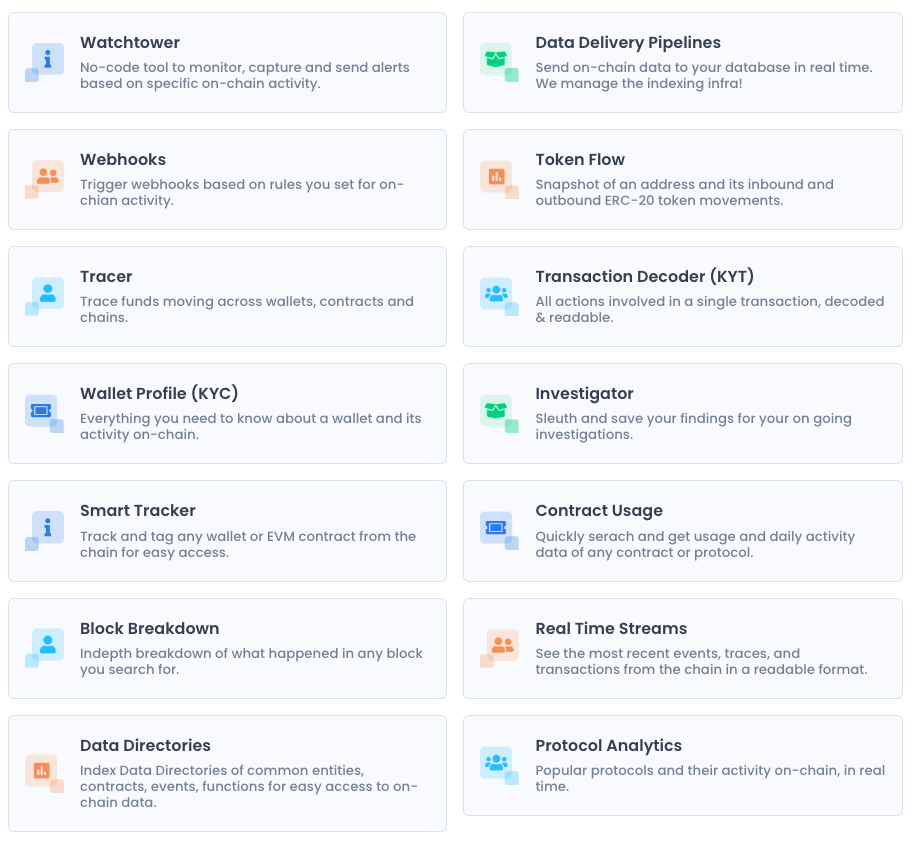Viewport: 916px width, 845px height.
Task: Click the Protocol Analytics group icon
Action: click(496, 763)
